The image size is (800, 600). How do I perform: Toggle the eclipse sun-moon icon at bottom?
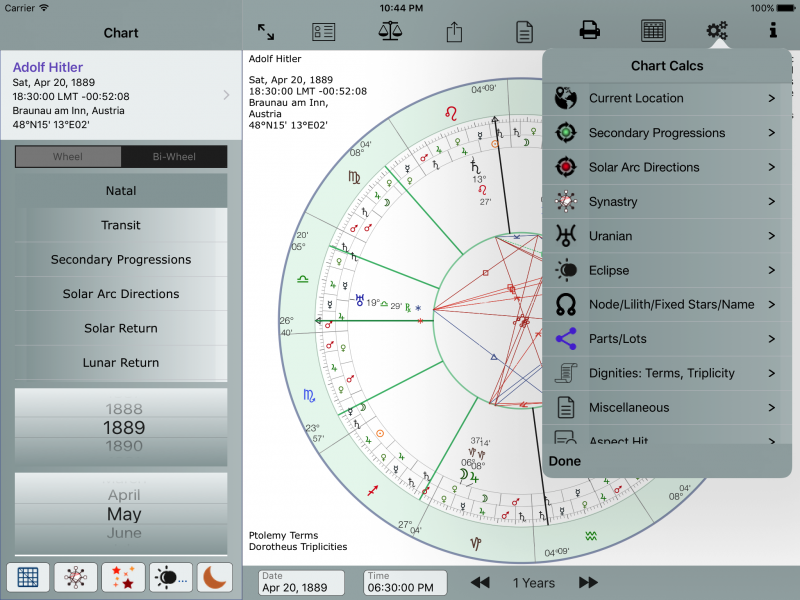[169, 578]
